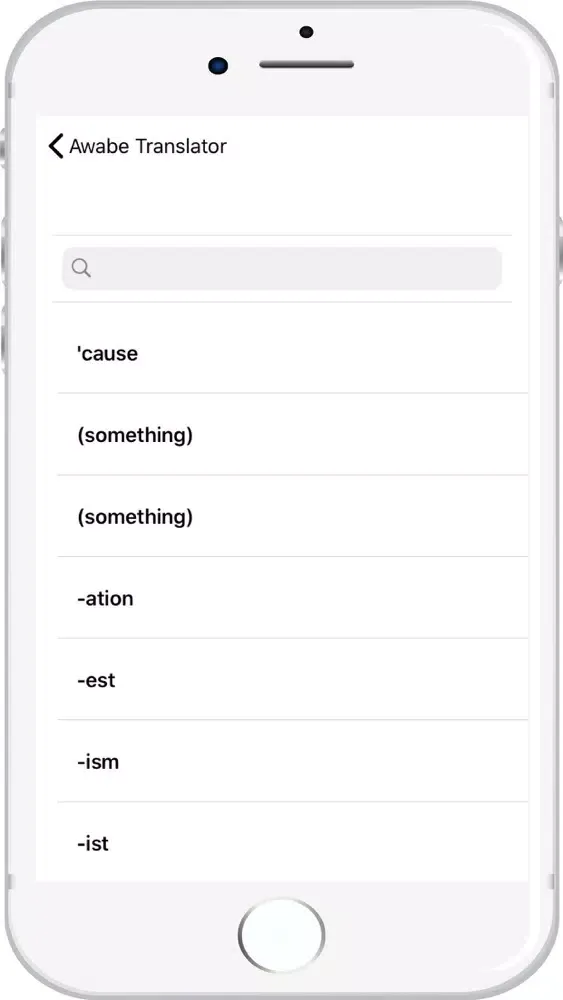Select the second (something) entry
563x1000 pixels.
293,516
